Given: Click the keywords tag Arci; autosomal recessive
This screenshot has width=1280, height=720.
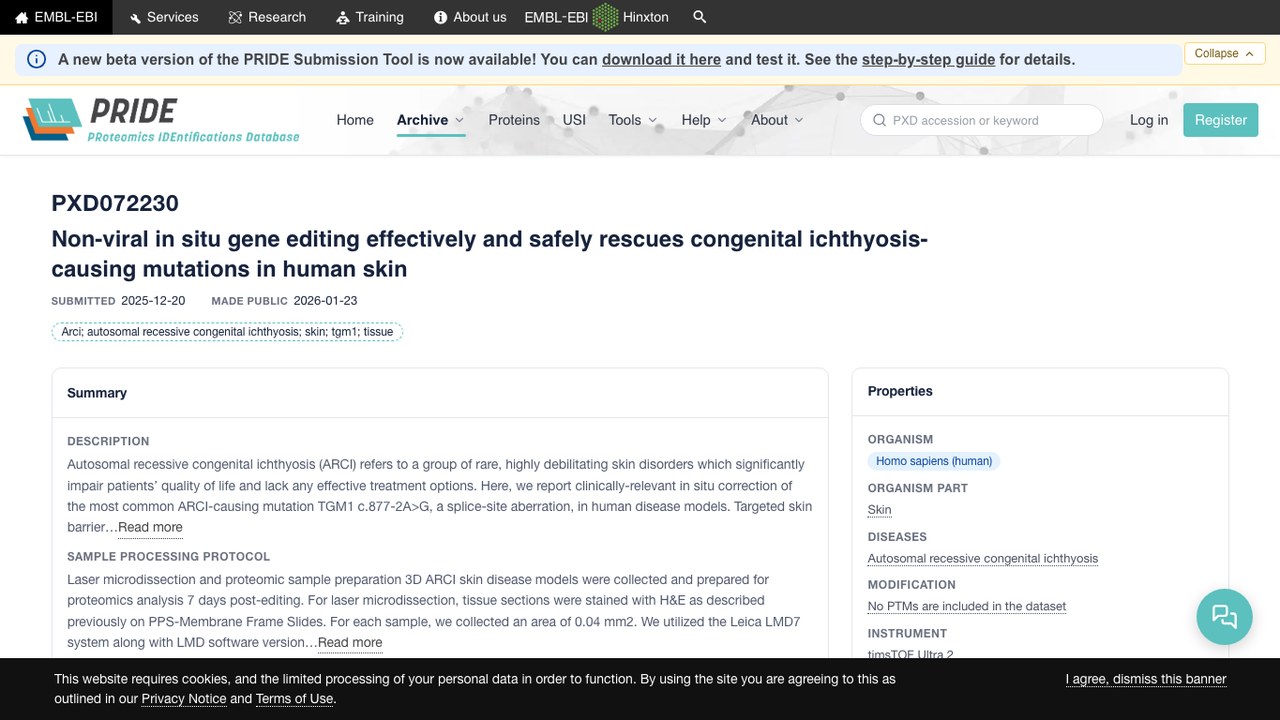Looking at the screenshot, I should click(x=227, y=332).
